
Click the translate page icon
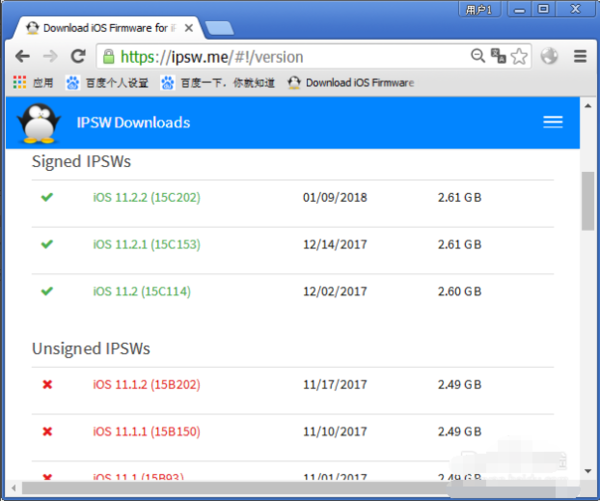(x=498, y=56)
